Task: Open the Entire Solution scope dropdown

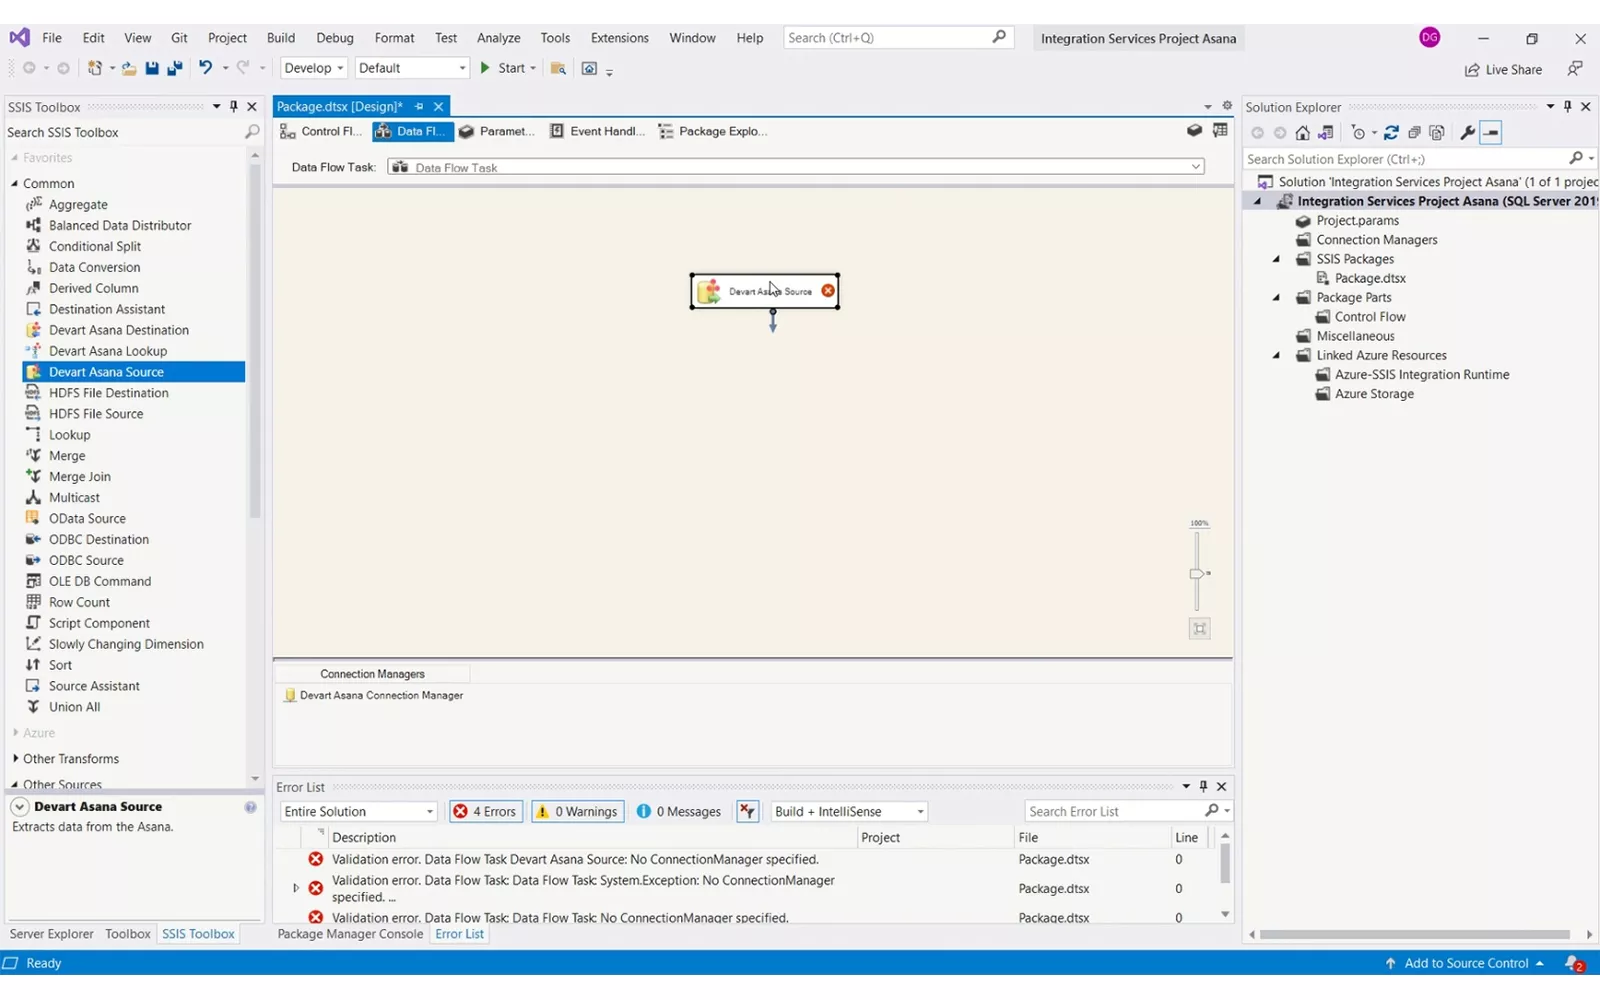Action: point(359,812)
